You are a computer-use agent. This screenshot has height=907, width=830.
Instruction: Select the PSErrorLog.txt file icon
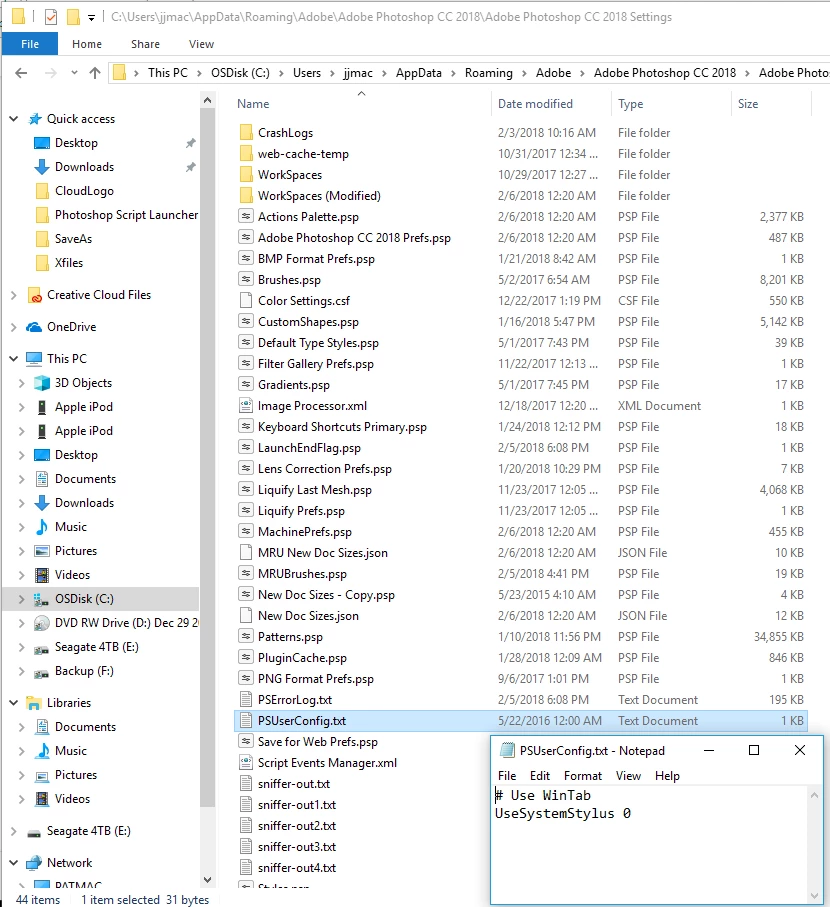(x=246, y=699)
